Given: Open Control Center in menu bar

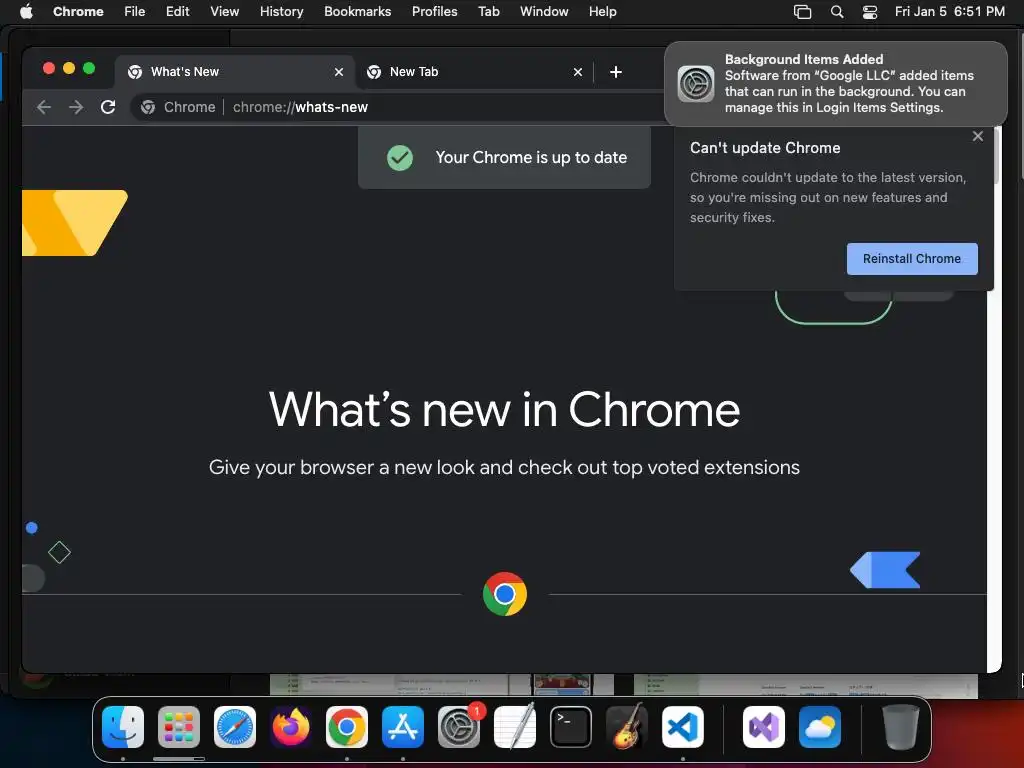Looking at the screenshot, I should click(x=870, y=12).
